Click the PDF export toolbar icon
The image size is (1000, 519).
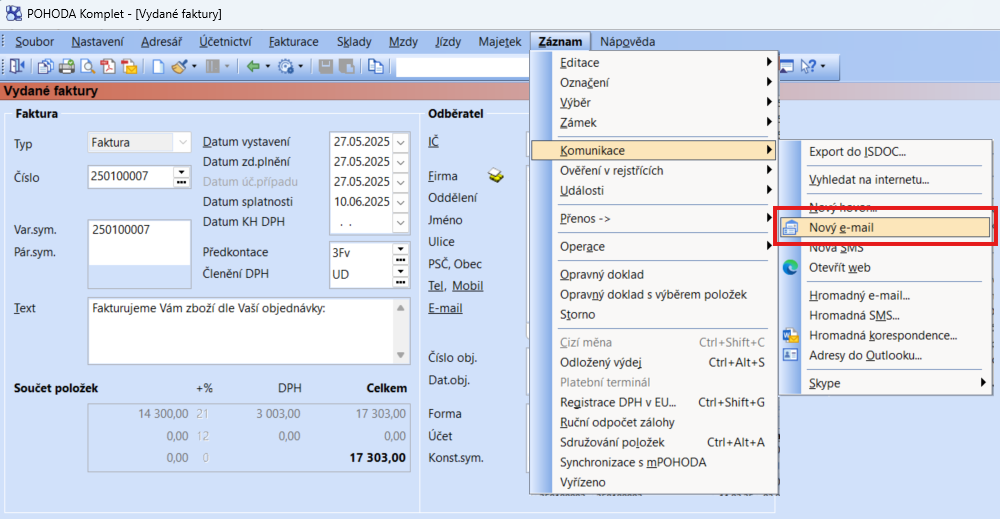click(108, 67)
